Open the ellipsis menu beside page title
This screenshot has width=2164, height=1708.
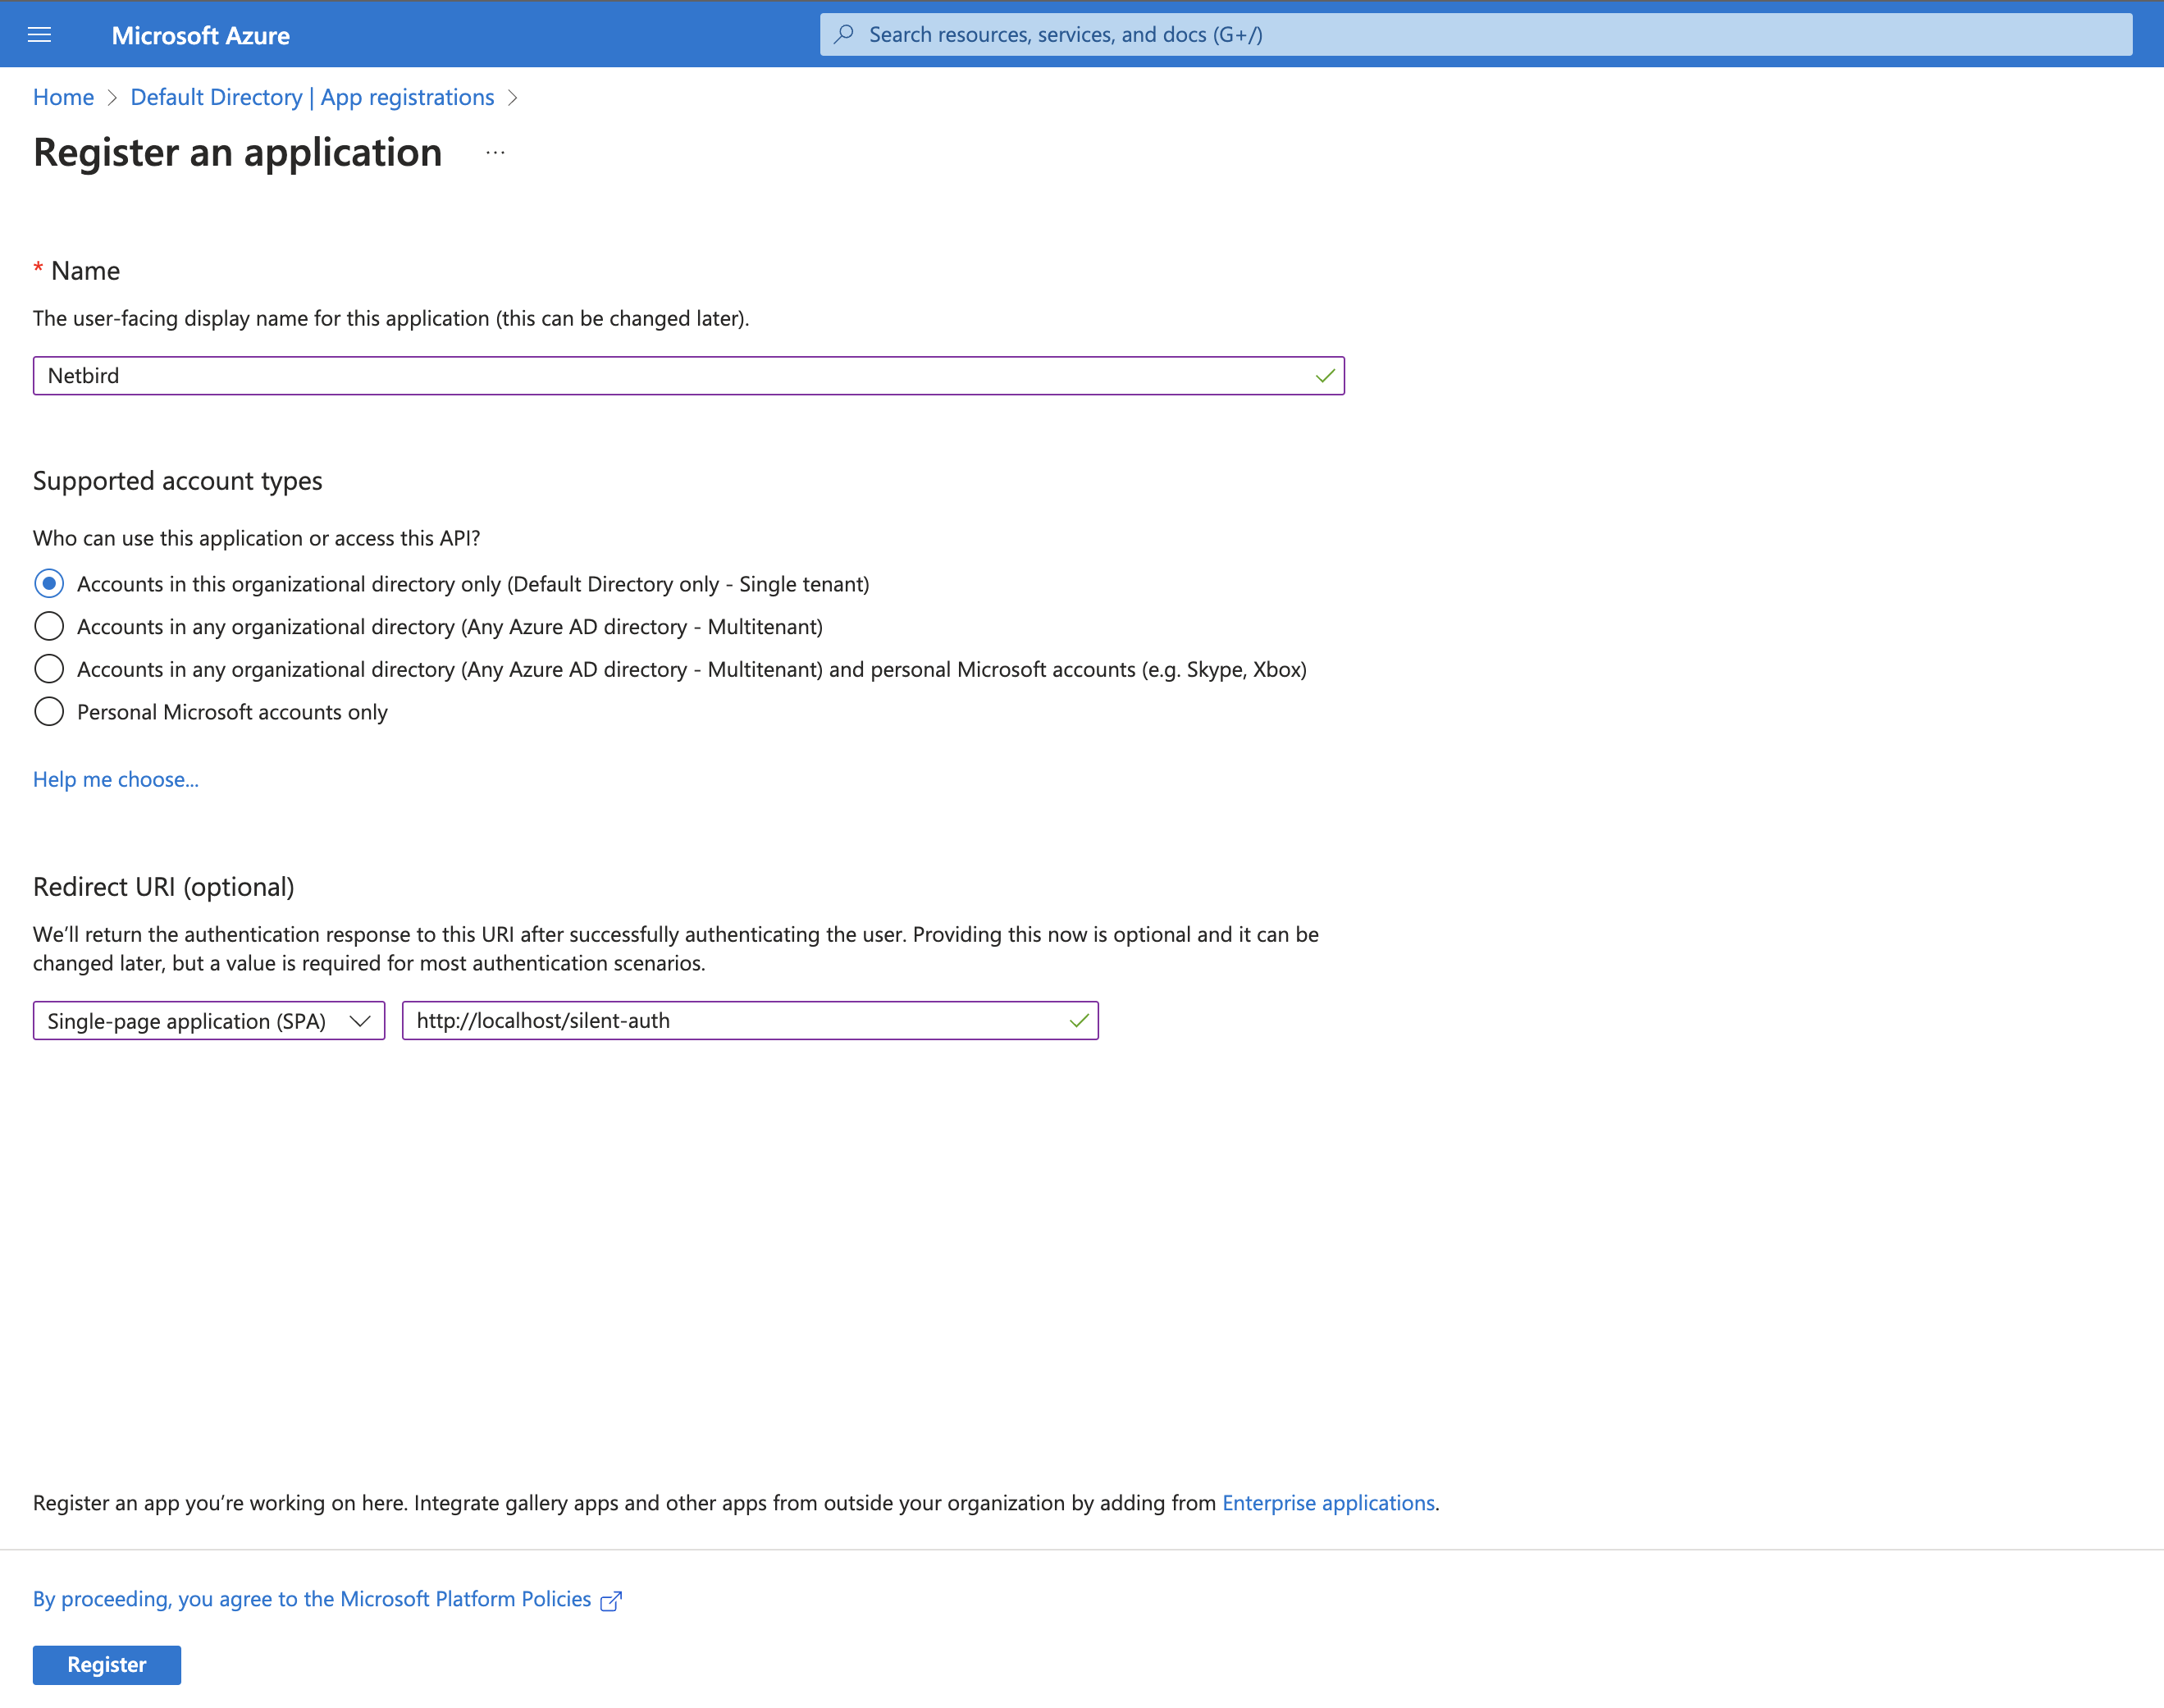[x=494, y=152]
